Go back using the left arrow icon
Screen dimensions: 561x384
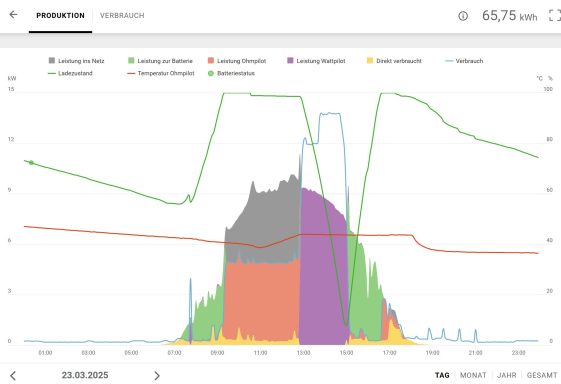point(13,15)
